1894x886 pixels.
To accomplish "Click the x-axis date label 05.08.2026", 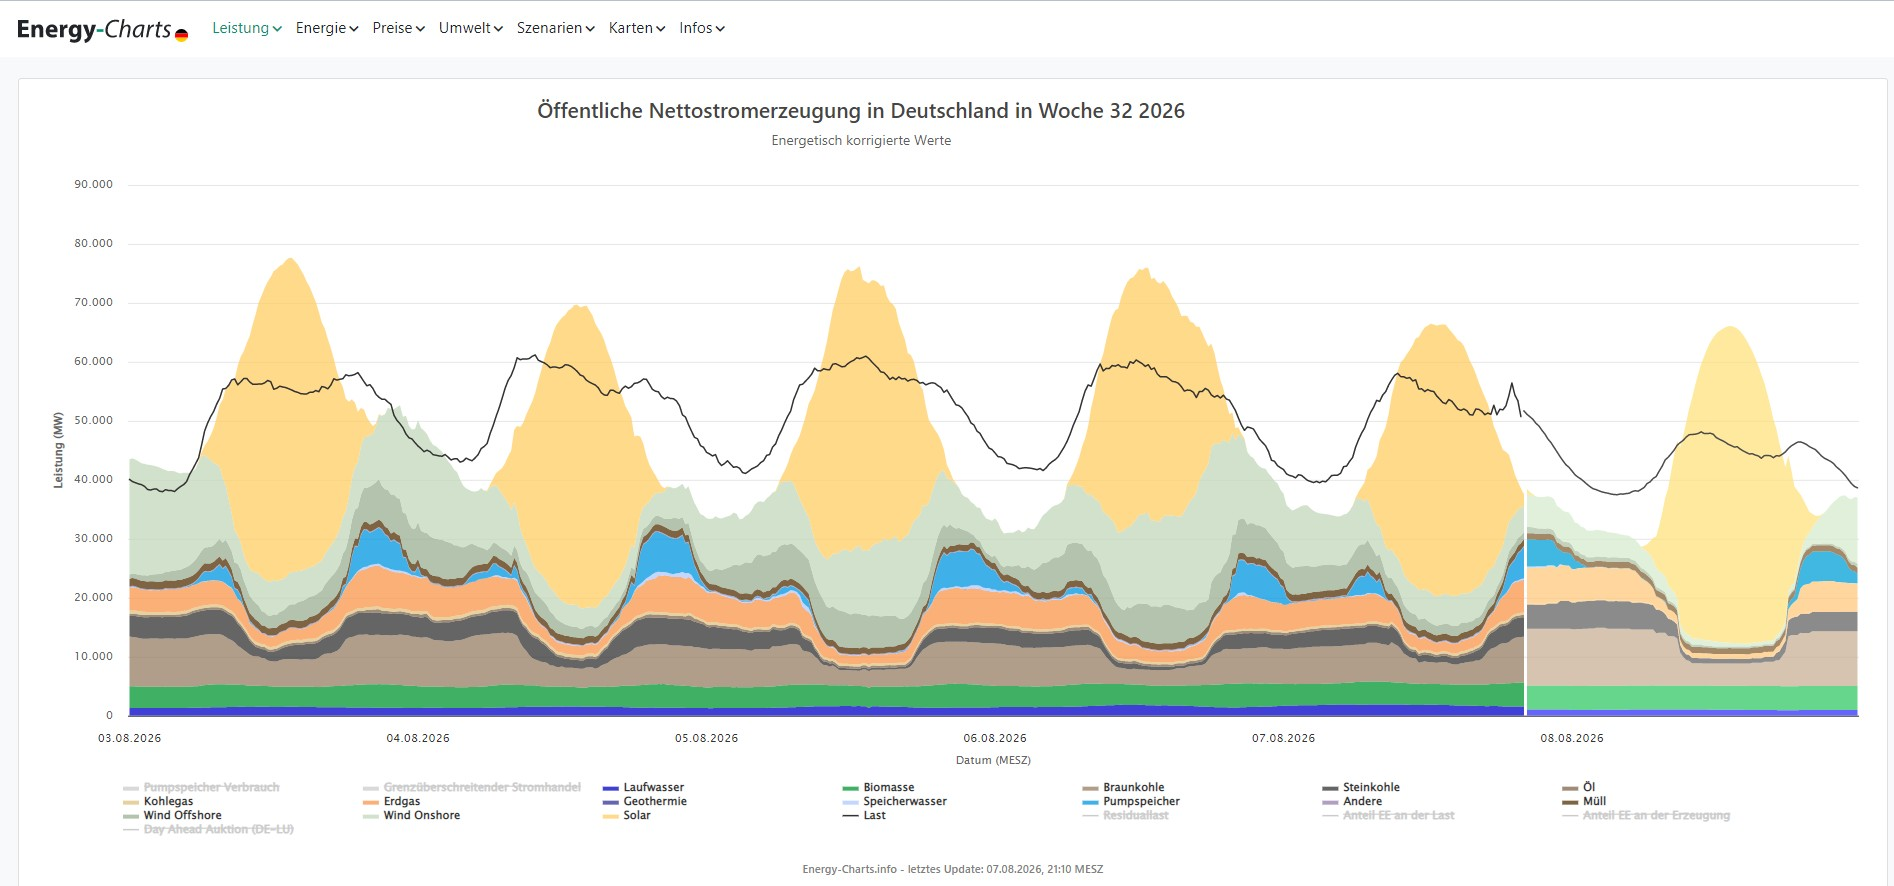I will tap(707, 738).
